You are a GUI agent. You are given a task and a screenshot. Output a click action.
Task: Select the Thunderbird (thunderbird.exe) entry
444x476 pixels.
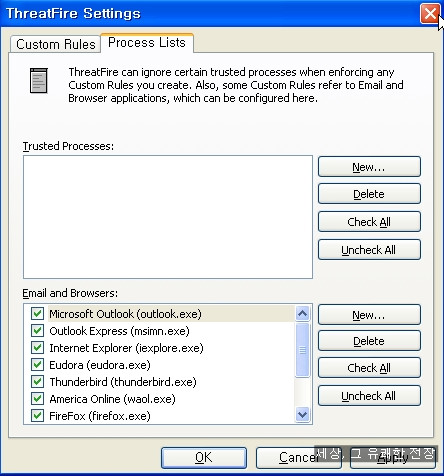click(x=123, y=382)
